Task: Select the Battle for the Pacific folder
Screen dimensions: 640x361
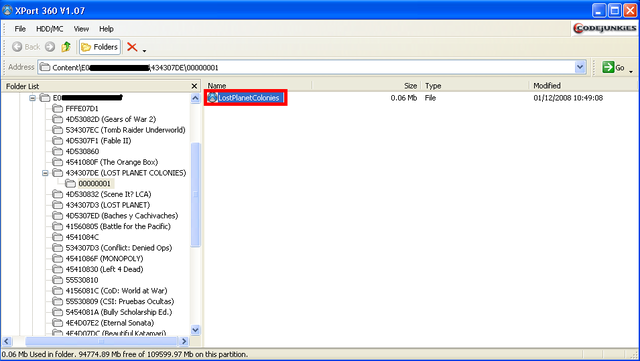Action: point(118,226)
